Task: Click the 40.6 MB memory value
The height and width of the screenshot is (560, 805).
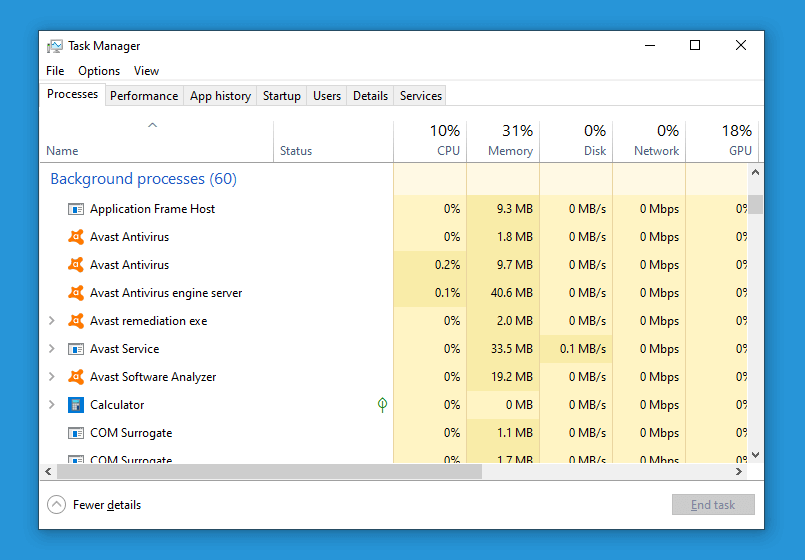Action: click(511, 293)
